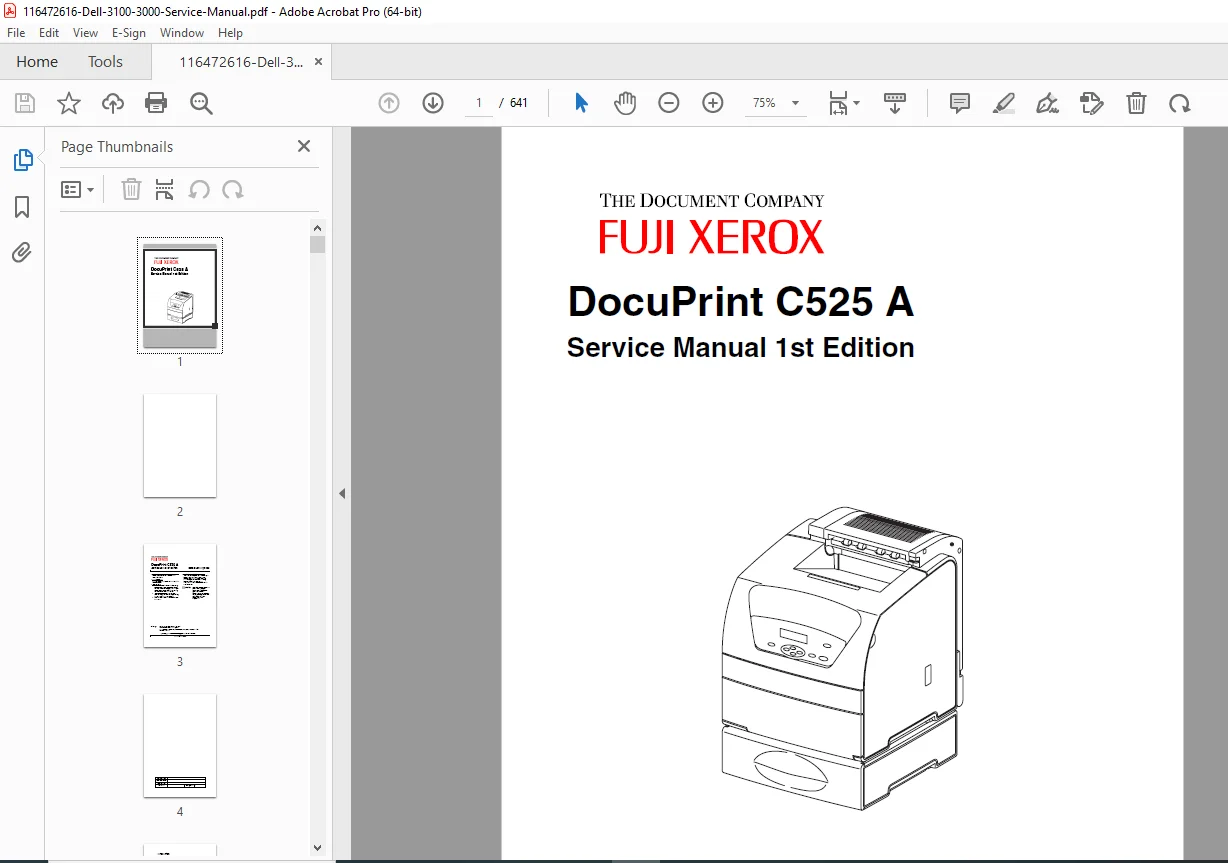Bookmark the file with the star icon

(68, 103)
